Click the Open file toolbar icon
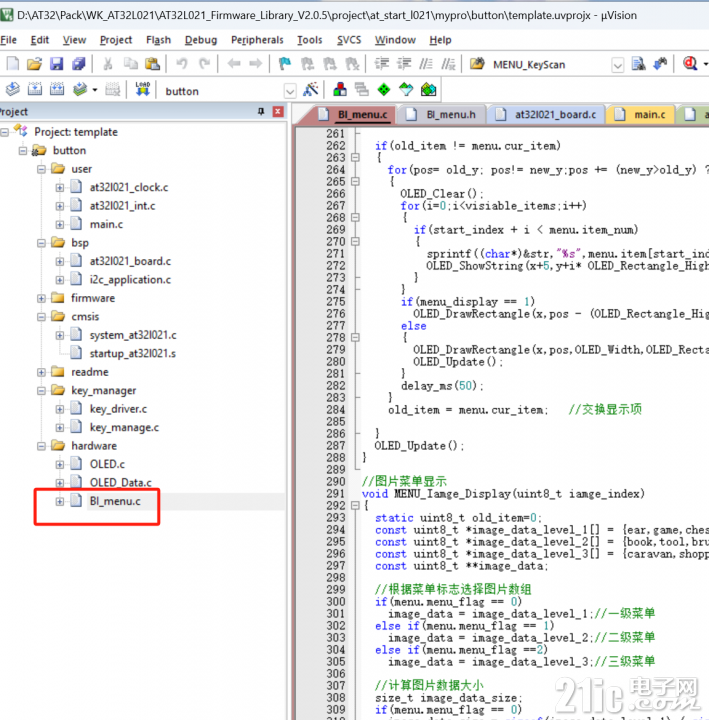The height and width of the screenshot is (720, 709). (x=34, y=63)
